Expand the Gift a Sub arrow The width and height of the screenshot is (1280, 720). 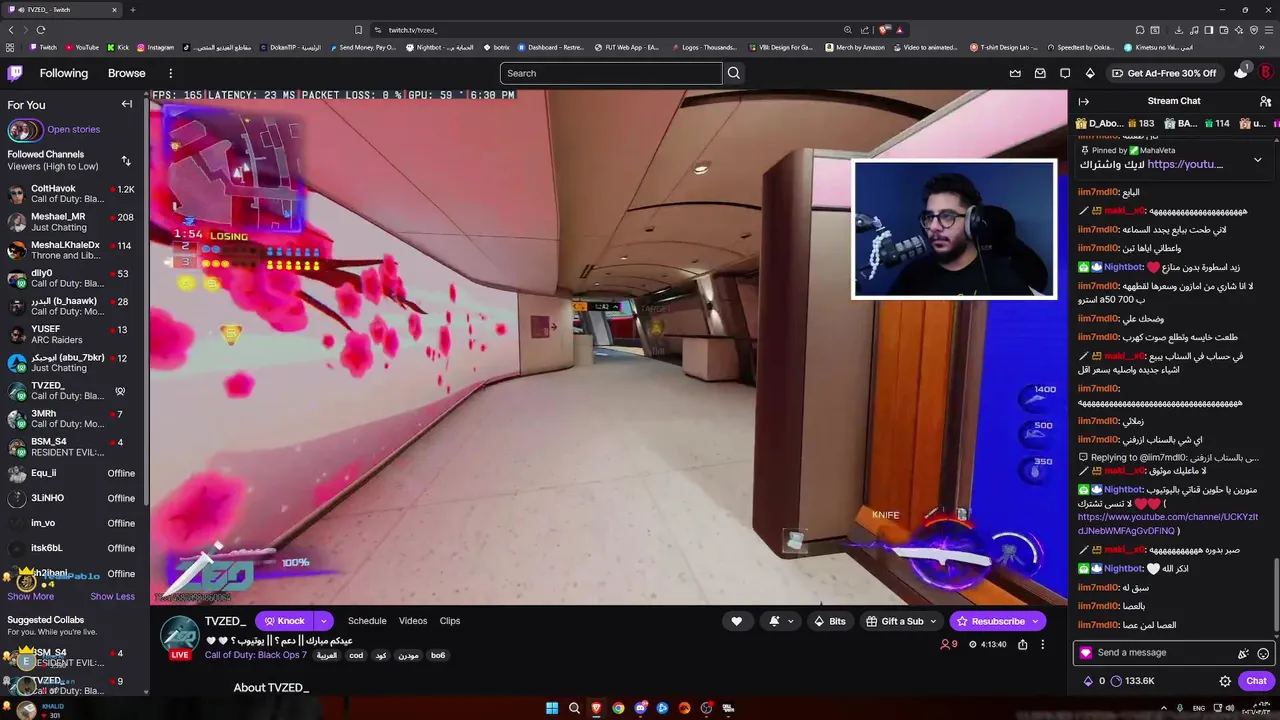[934, 621]
